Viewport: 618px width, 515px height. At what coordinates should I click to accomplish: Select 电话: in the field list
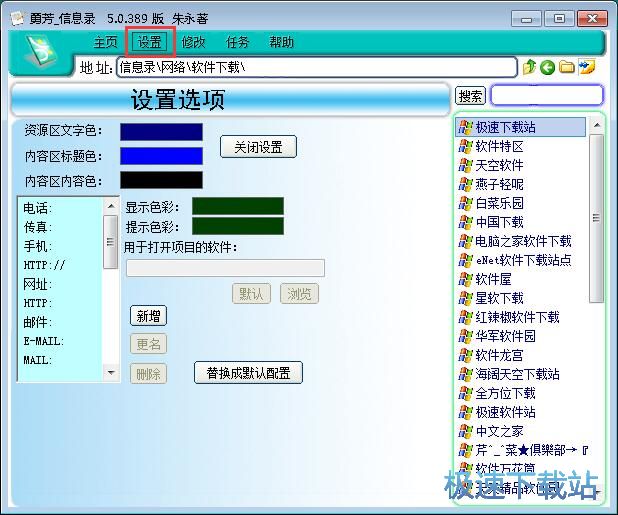tap(37, 208)
